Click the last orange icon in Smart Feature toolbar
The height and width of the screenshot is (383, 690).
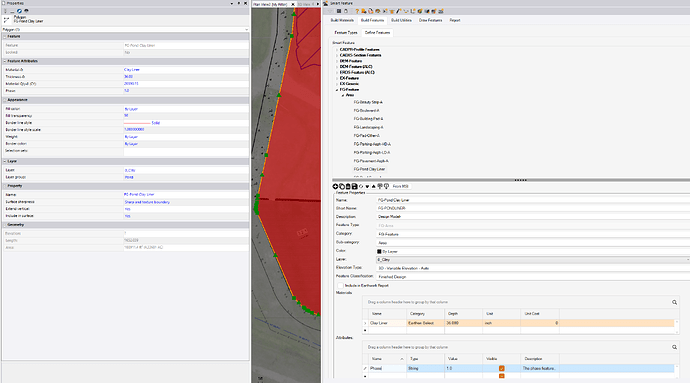[440, 11]
